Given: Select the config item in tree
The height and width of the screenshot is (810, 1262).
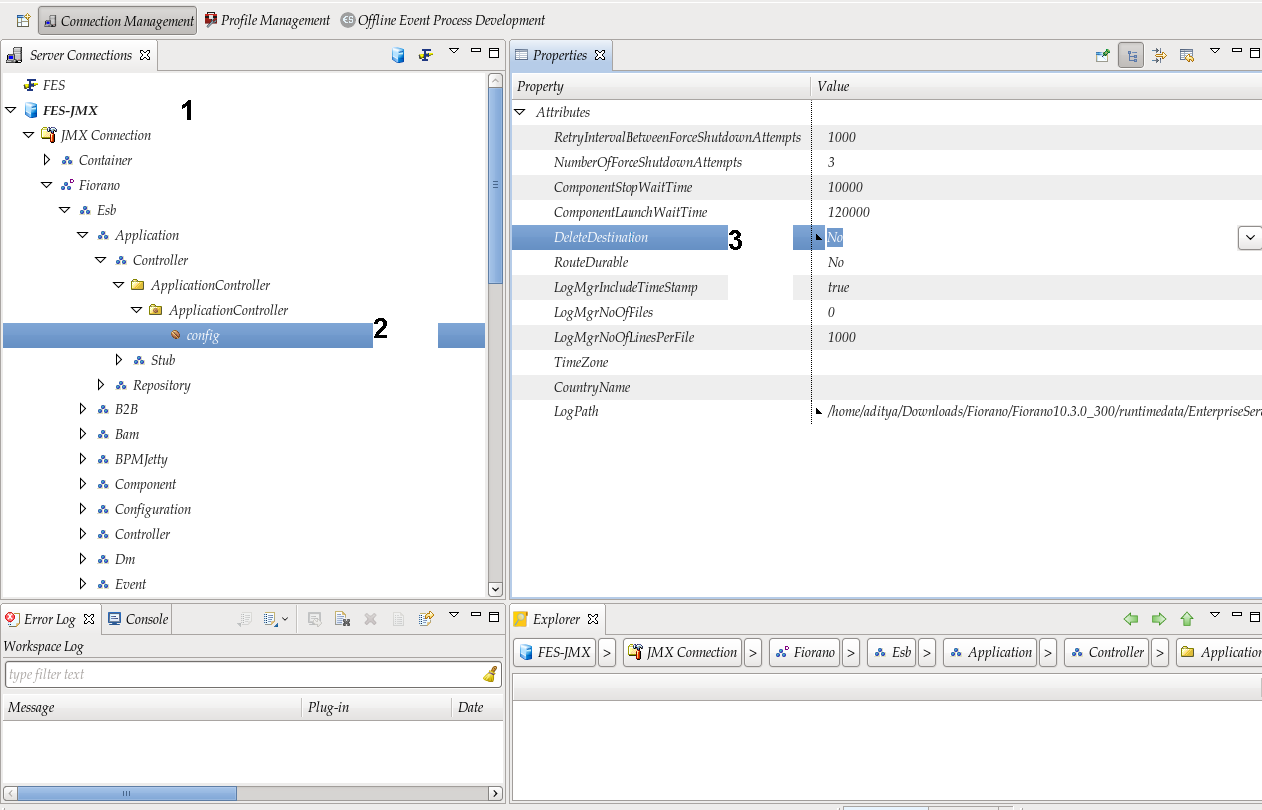Looking at the screenshot, I should tap(203, 335).
